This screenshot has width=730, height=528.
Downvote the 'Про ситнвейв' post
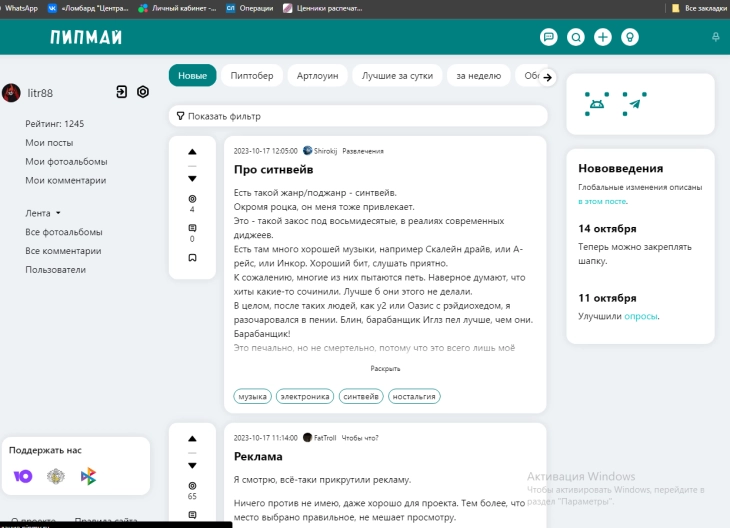click(192, 179)
